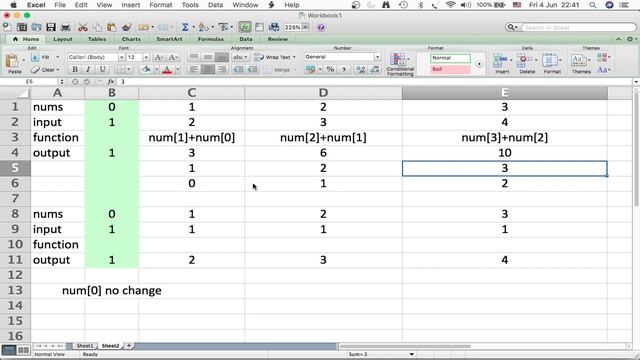Open the Data menu in menu bar

click(x=215, y=5)
